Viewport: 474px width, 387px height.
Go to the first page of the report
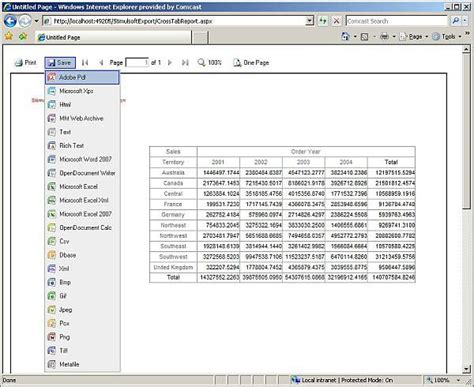(85, 63)
